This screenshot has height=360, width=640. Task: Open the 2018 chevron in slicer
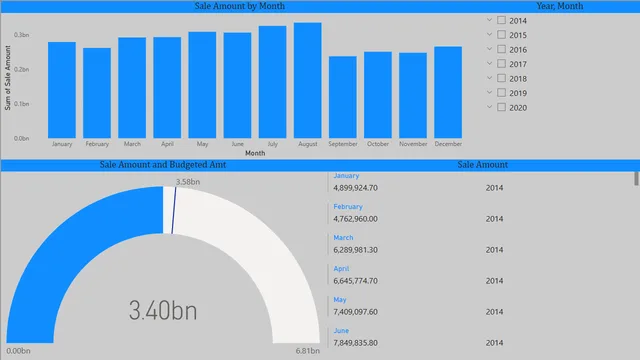coord(489,78)
